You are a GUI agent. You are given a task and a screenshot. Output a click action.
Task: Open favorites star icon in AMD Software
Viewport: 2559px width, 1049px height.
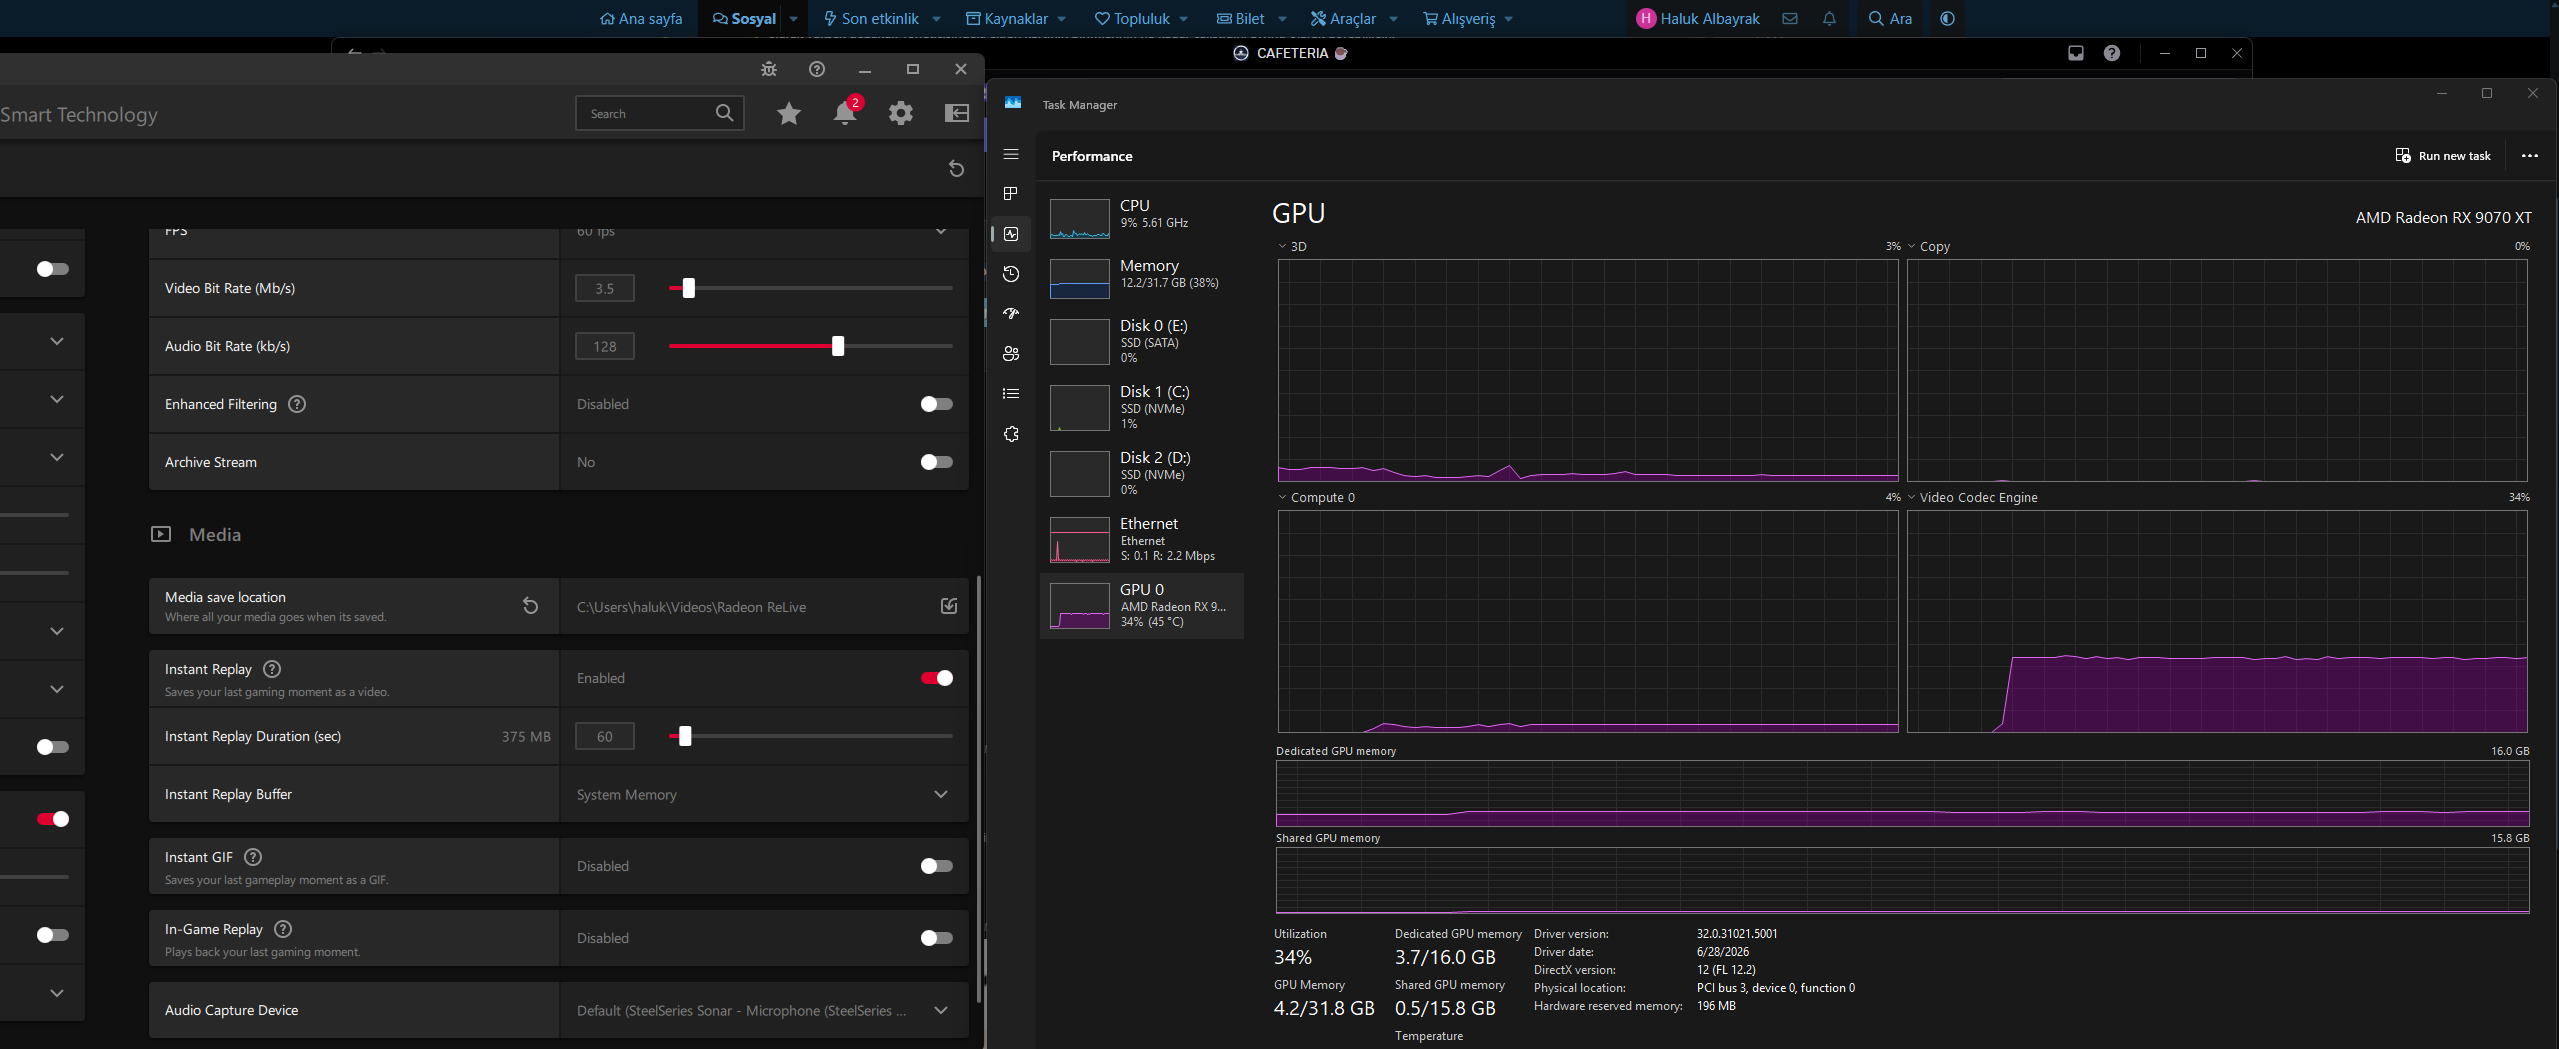click(789, 114)
